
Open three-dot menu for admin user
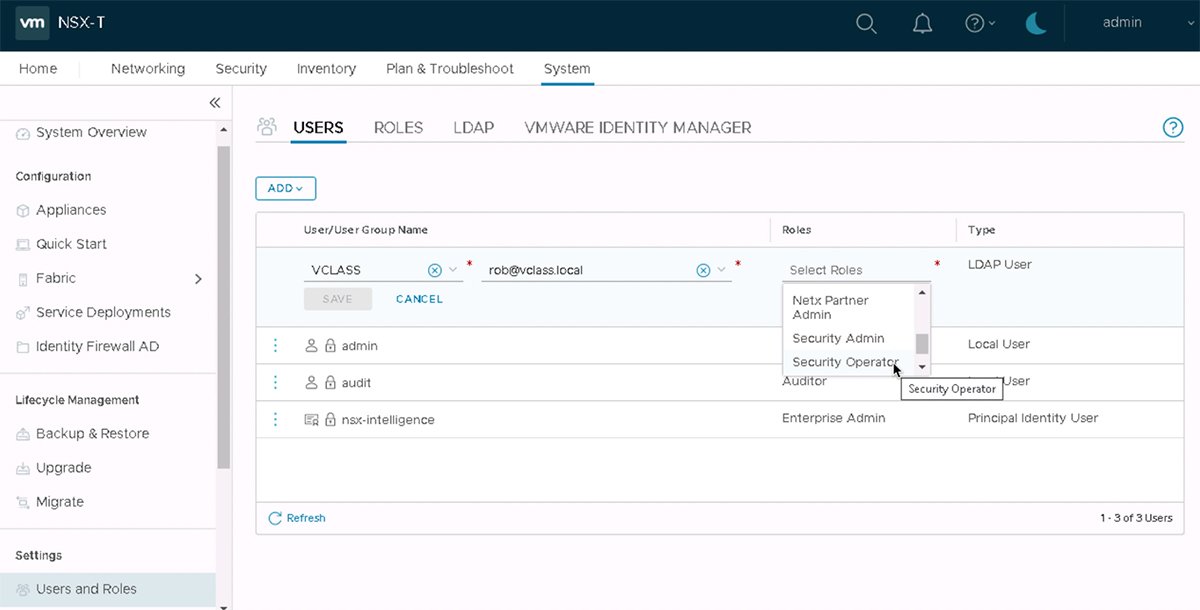tap(275, 345)
